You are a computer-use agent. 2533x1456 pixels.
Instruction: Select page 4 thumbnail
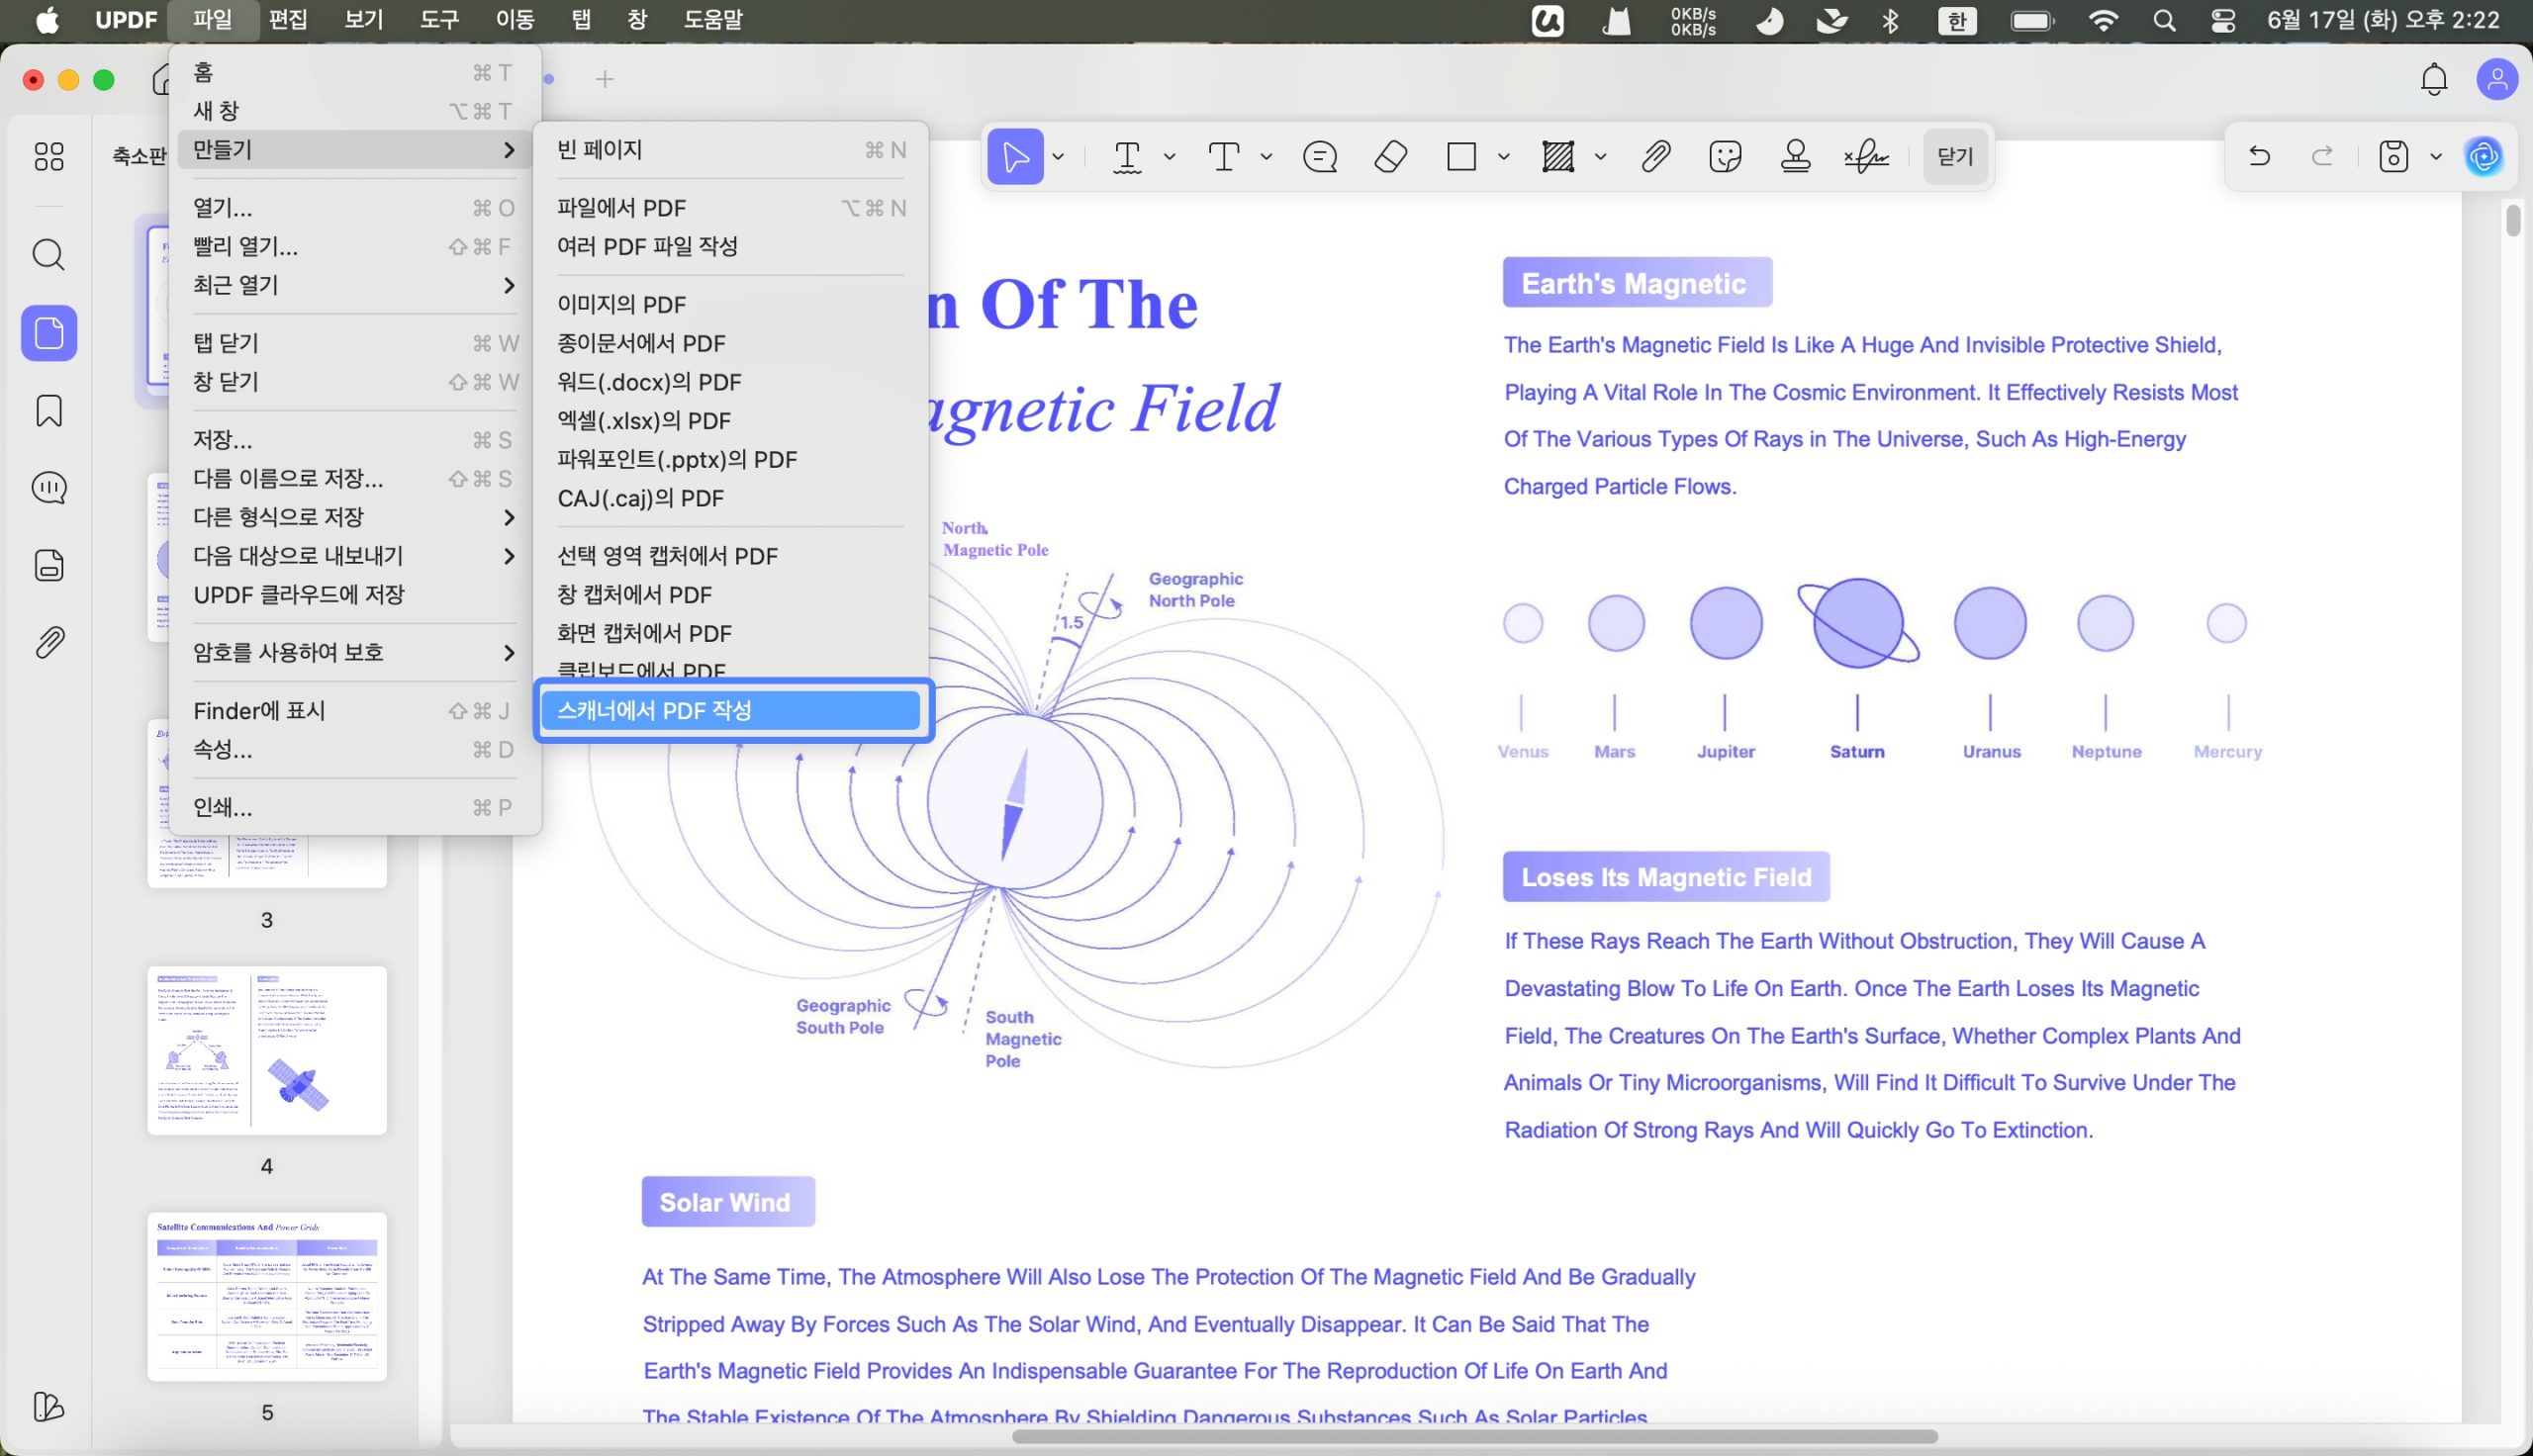267,1050
